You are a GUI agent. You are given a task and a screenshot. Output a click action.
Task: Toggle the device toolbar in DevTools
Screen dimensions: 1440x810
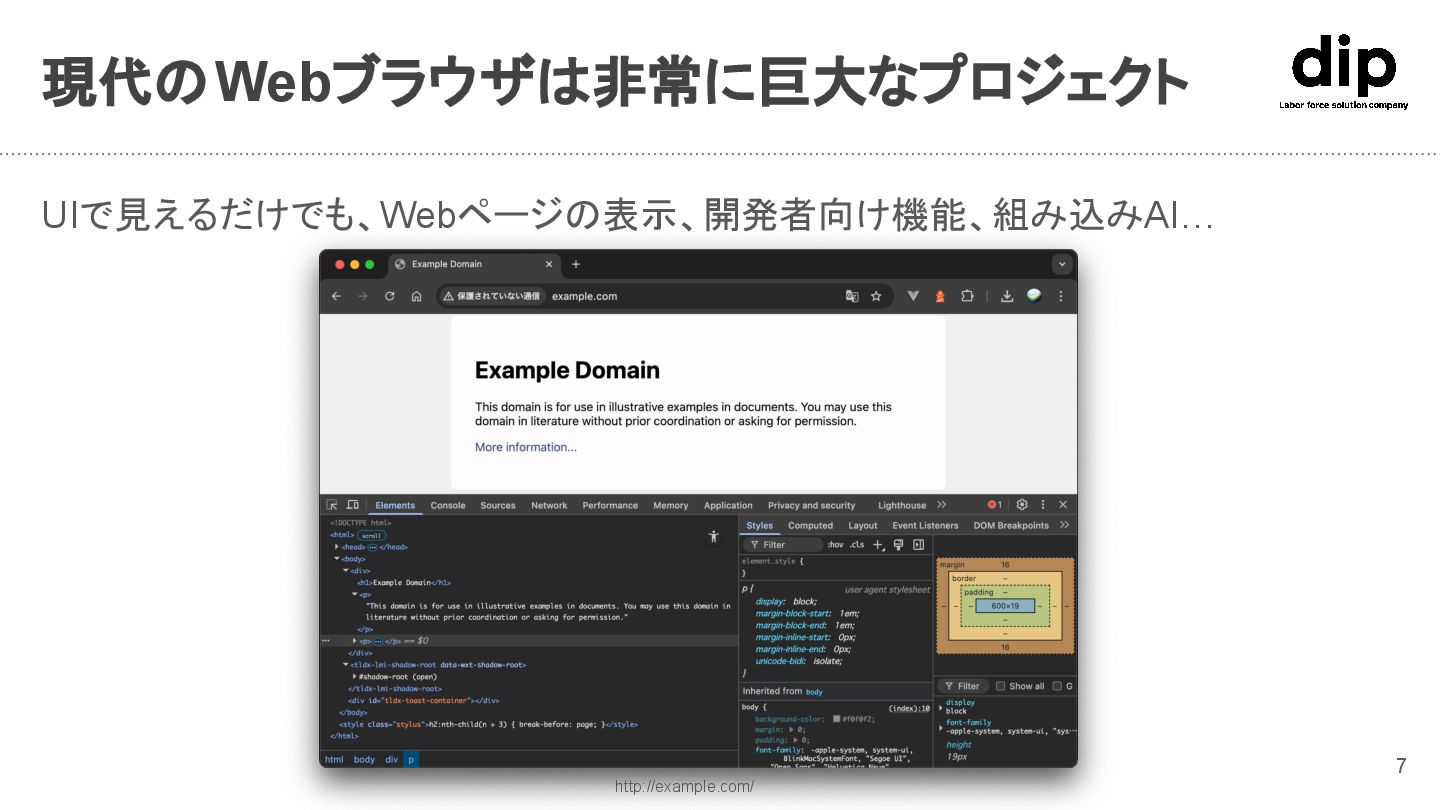pyautogui.click(x=352, y=505)
